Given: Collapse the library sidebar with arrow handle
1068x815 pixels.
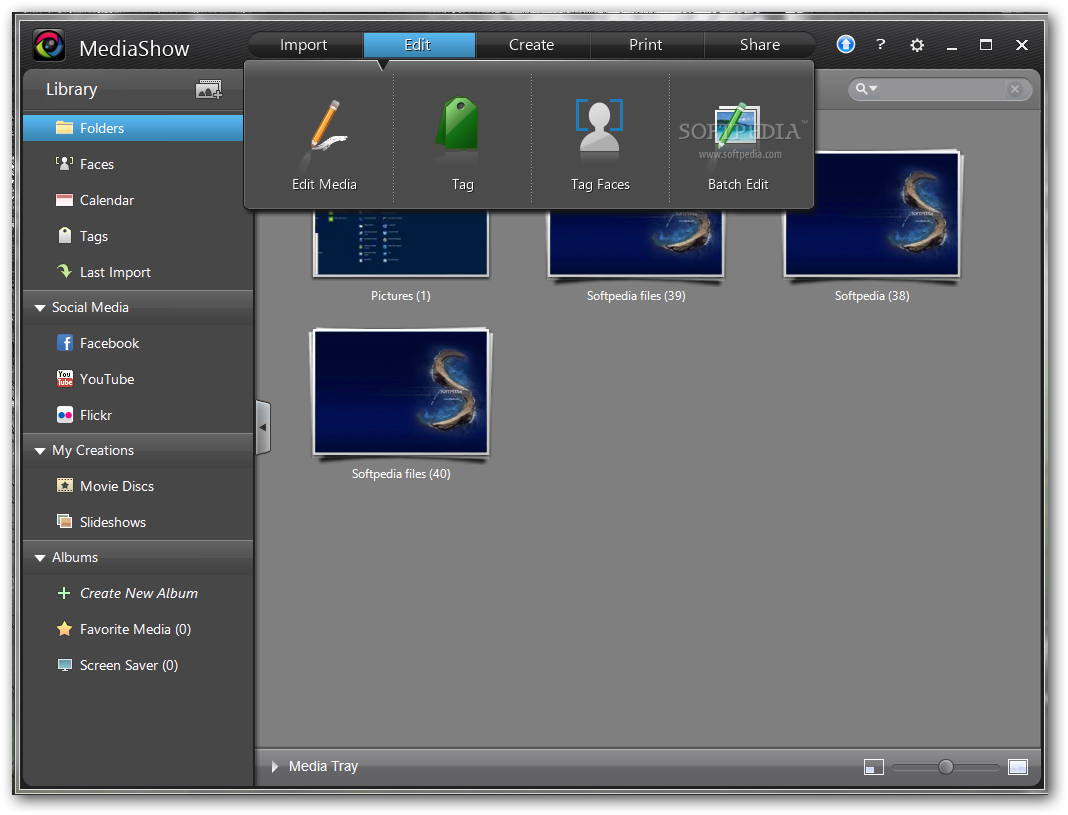Looking at the screenshot, I should (263, 428).
